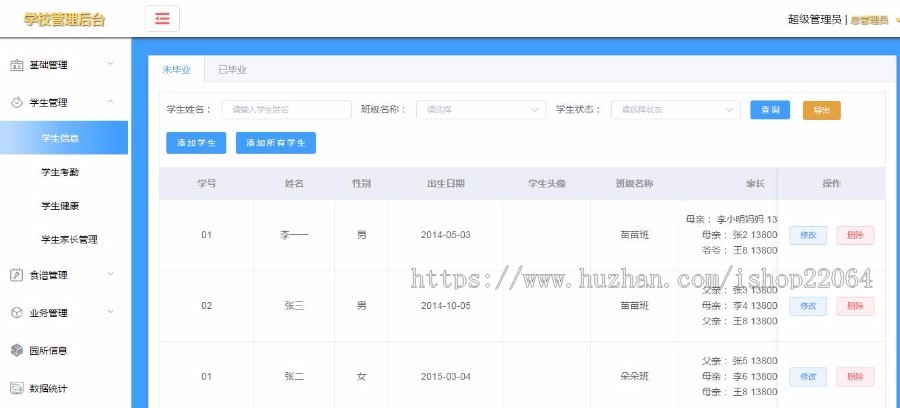Click the 超级管理员 label

click(x=814, y=20)
